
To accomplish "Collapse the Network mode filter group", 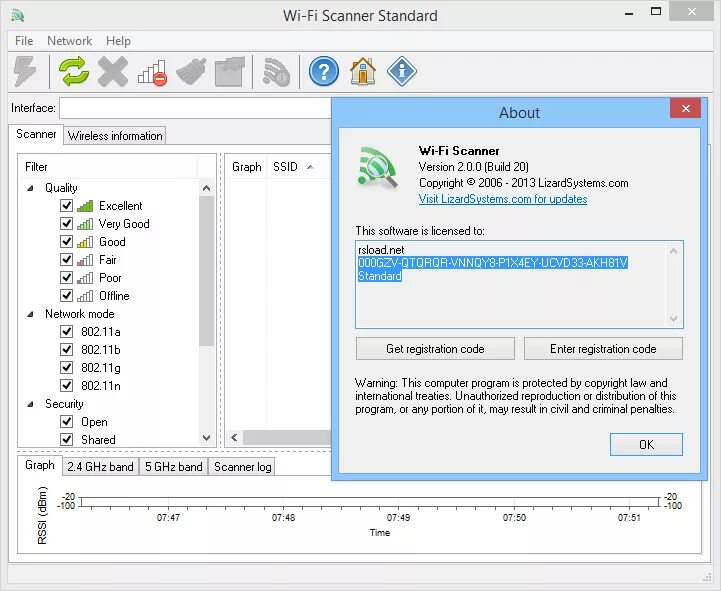I will point(31,314).
